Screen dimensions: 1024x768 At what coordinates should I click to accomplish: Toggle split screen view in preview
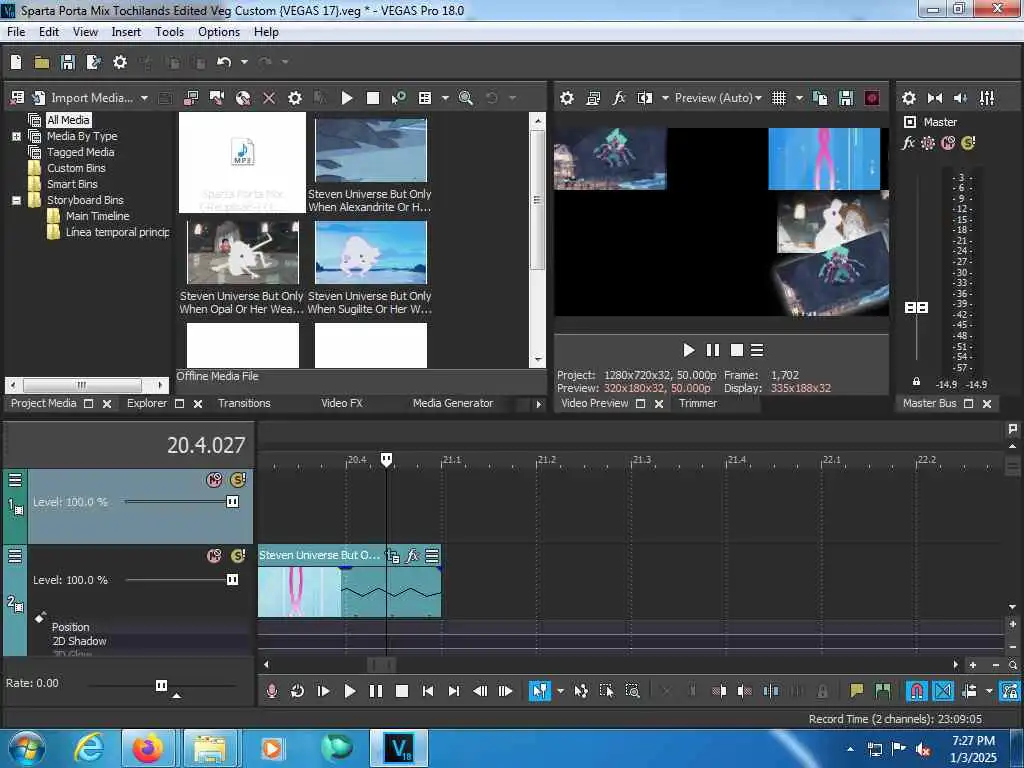[645, 98]
